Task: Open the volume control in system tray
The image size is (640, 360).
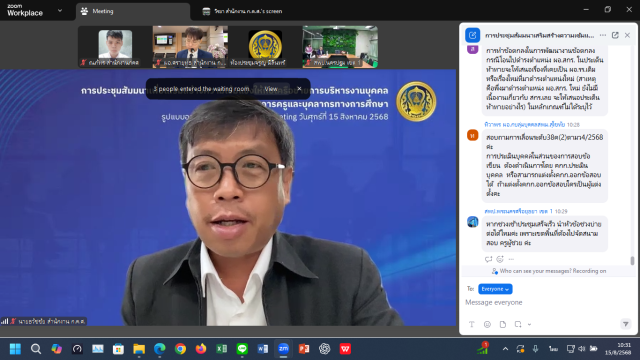Action: click(x=582, y=349)
